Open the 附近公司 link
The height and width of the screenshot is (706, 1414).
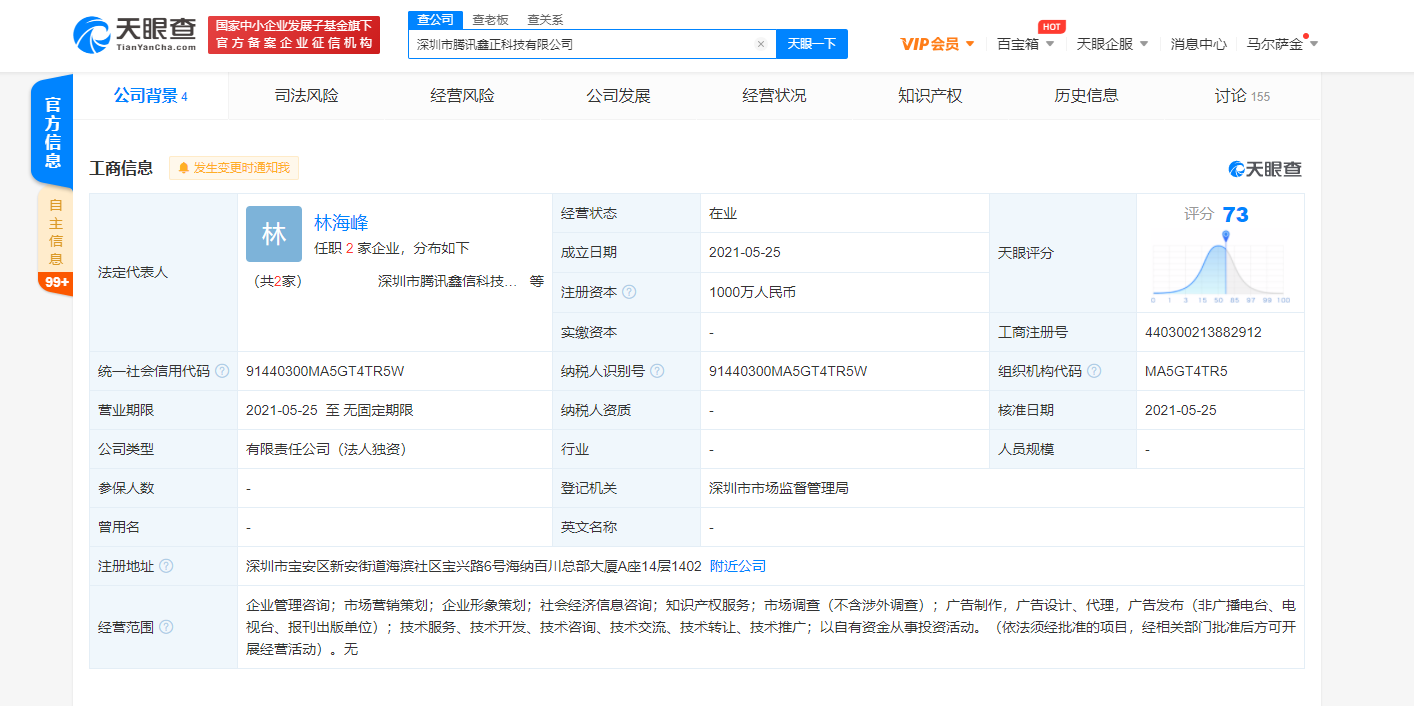tap(737, 566)
